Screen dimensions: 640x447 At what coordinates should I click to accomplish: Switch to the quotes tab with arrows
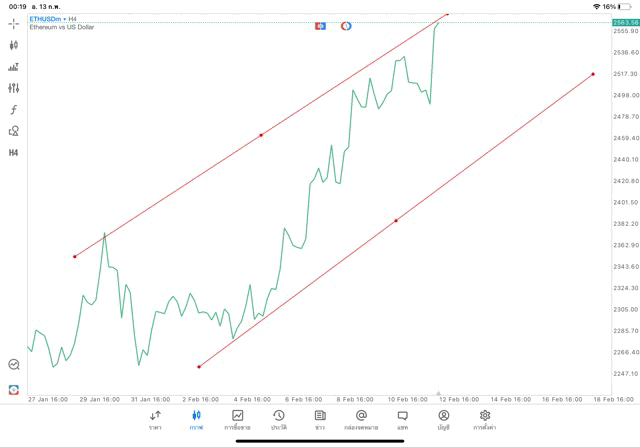pyautogui.click(x=155, y=419)
